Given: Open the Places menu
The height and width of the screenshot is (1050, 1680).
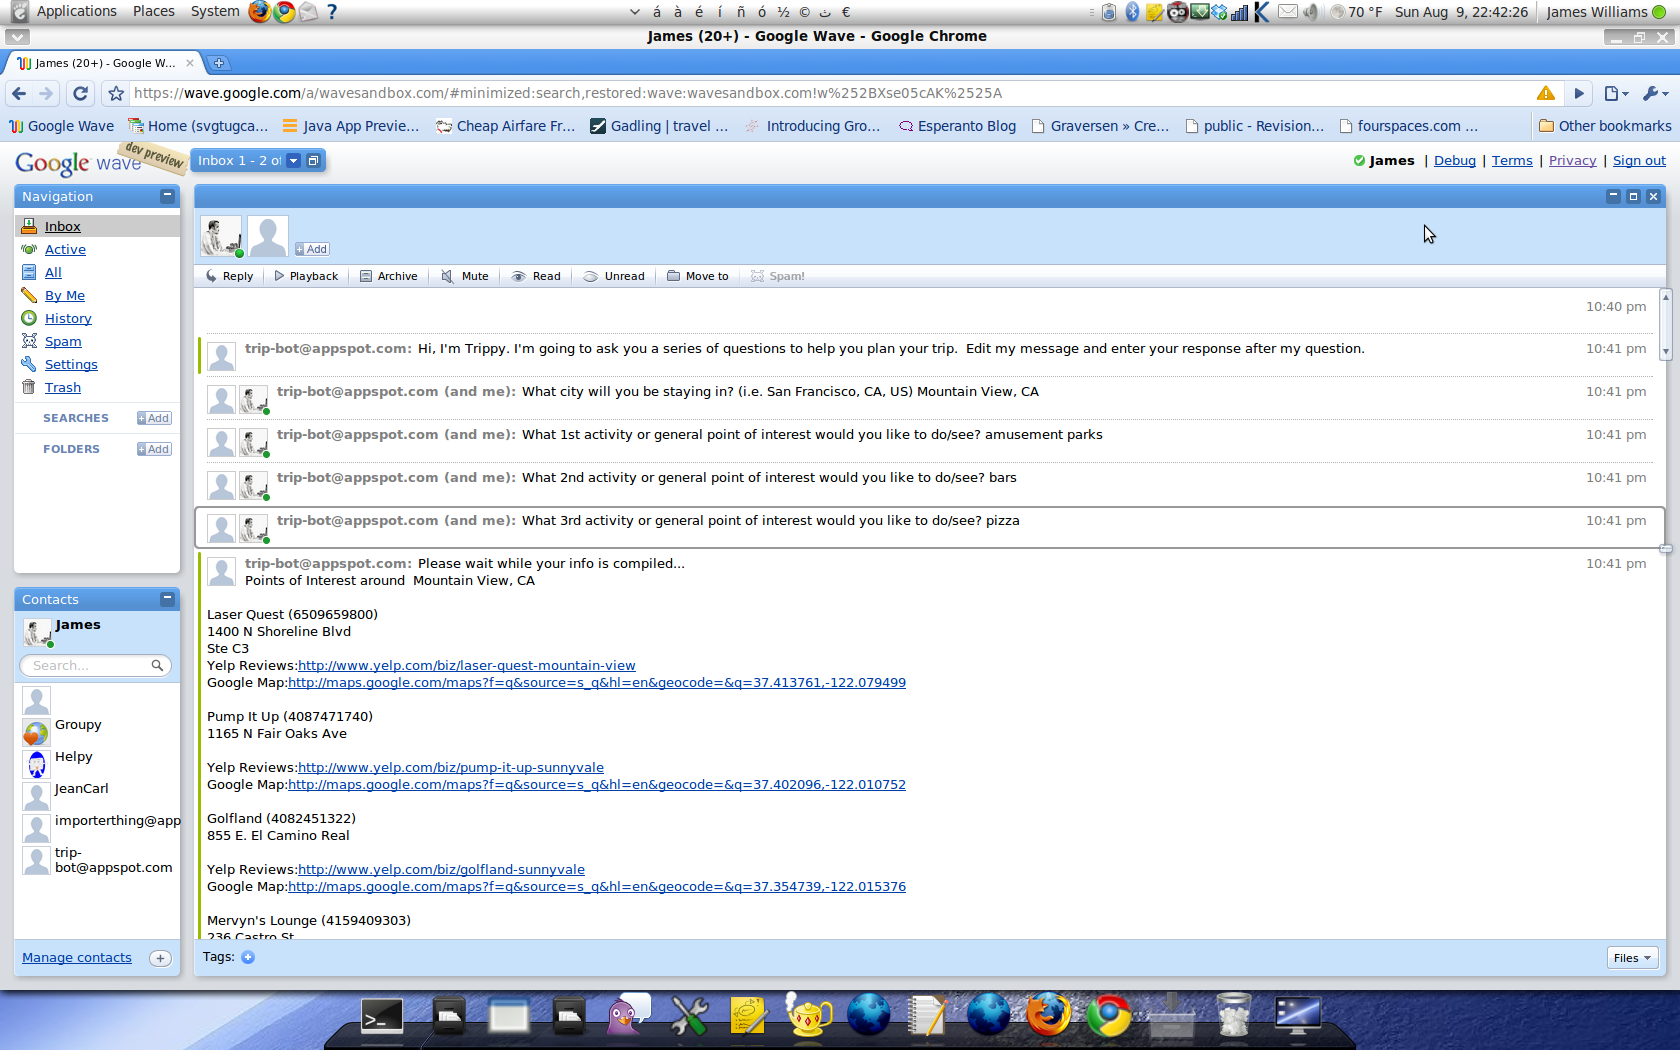Looking at the screenshot, I should tap(153, 11).
